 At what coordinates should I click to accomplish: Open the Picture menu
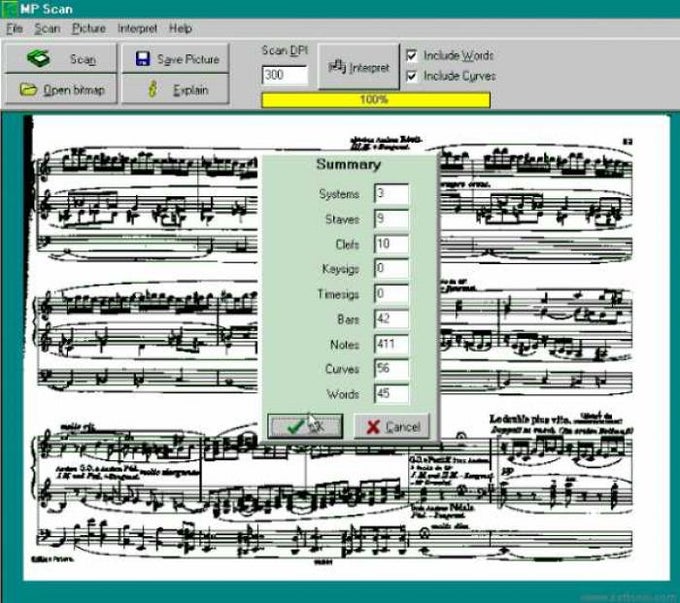click(89, 29)
